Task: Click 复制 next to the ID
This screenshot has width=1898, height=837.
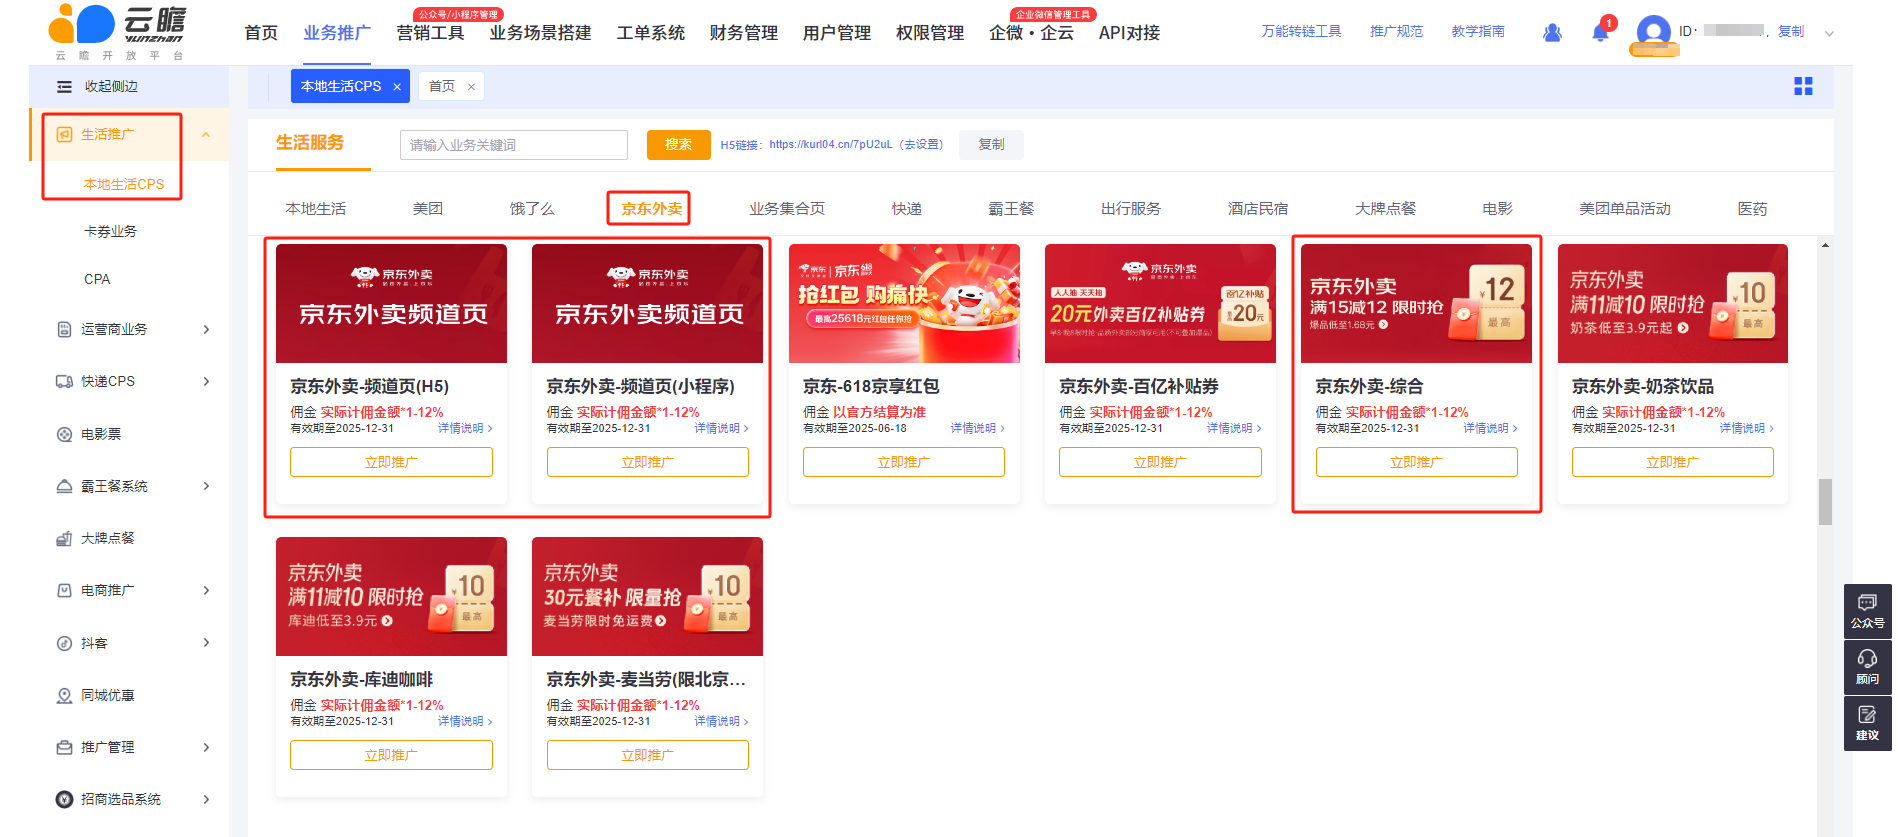Action: pos(1790,32)
